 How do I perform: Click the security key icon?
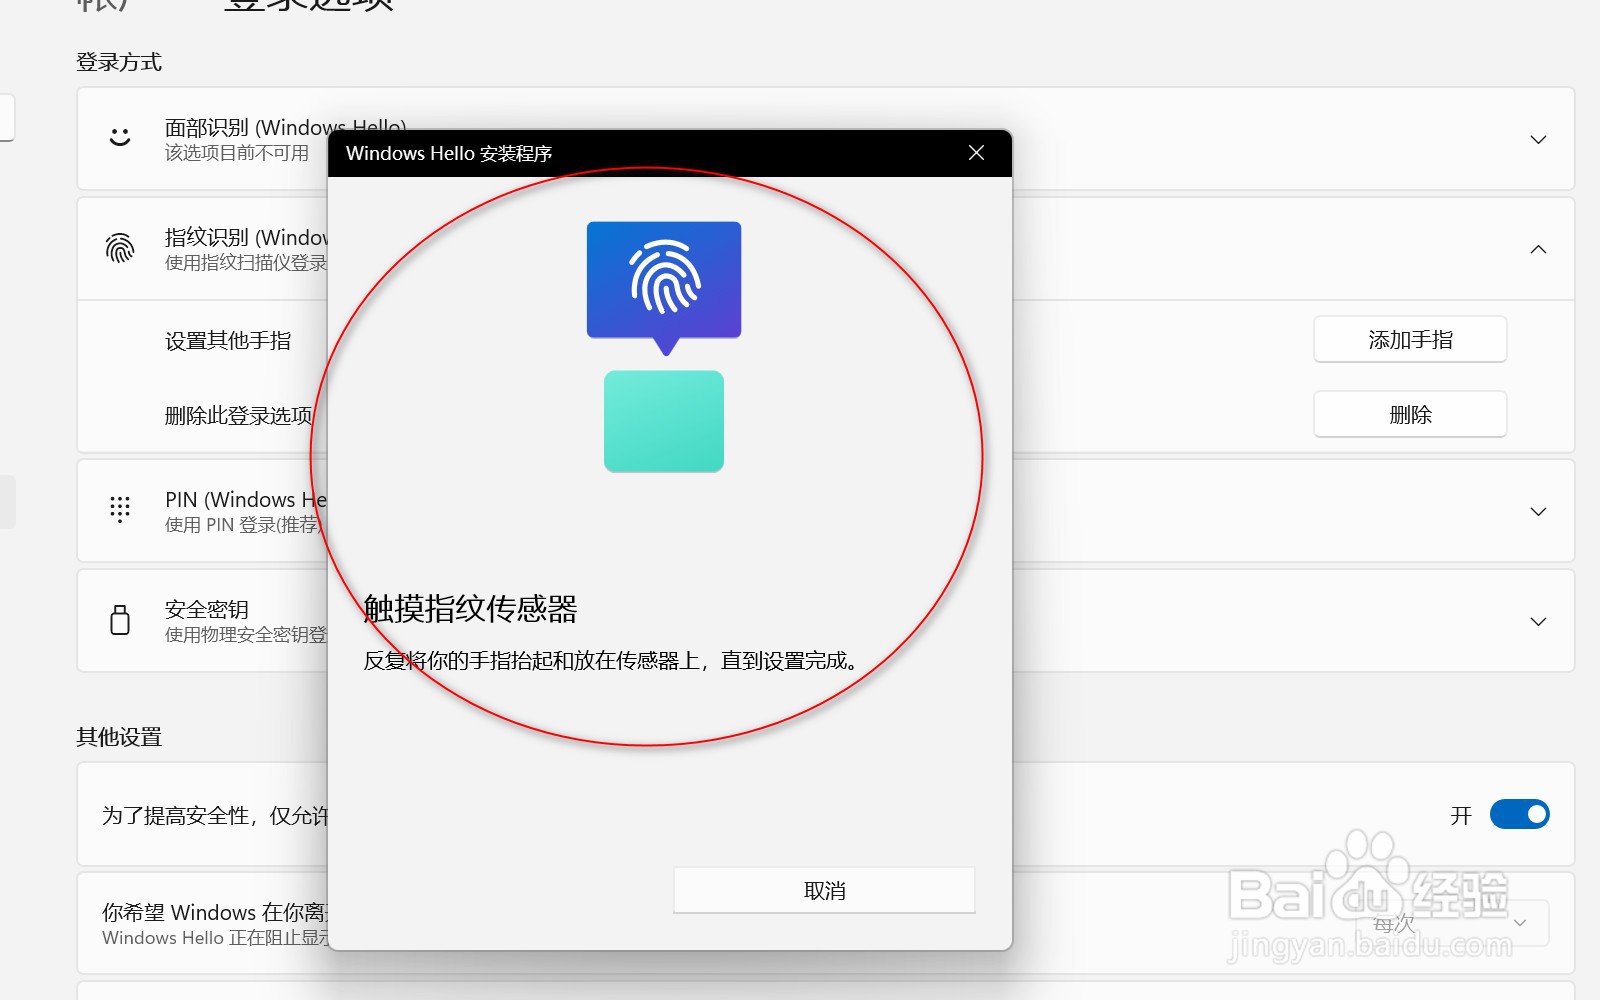point(120,620)
